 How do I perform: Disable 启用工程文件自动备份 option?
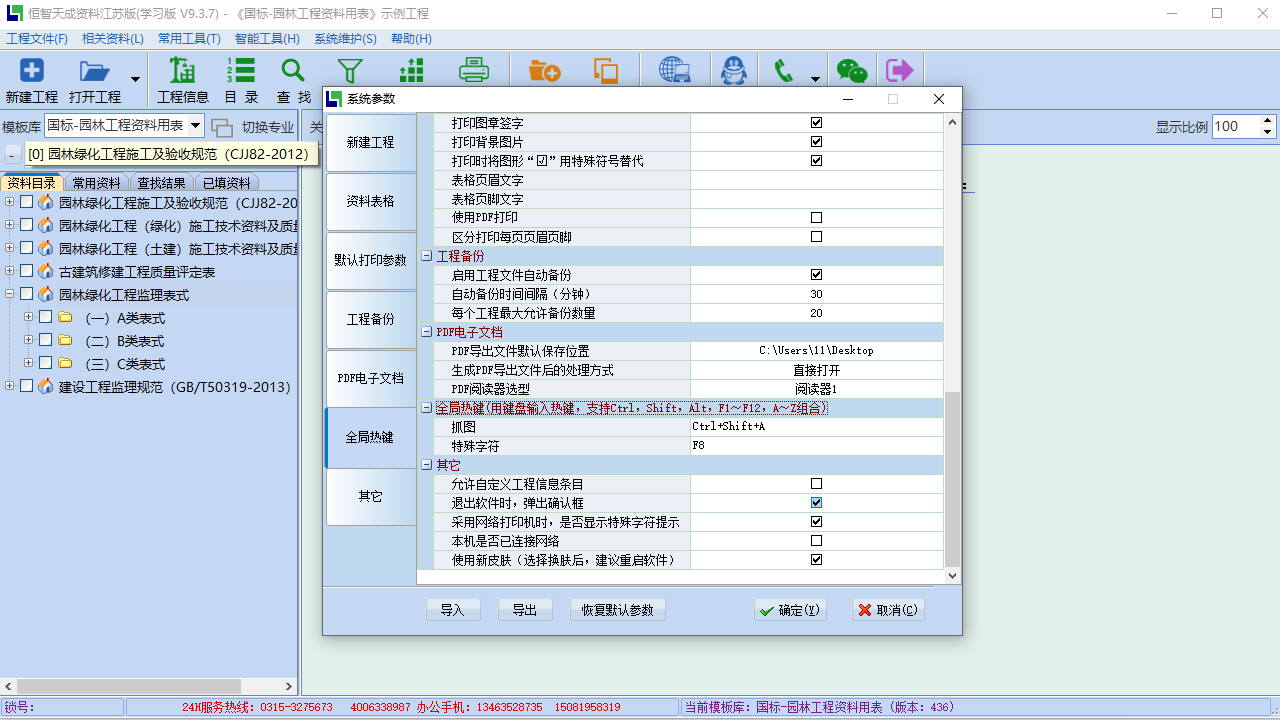[x=816, y=274]
